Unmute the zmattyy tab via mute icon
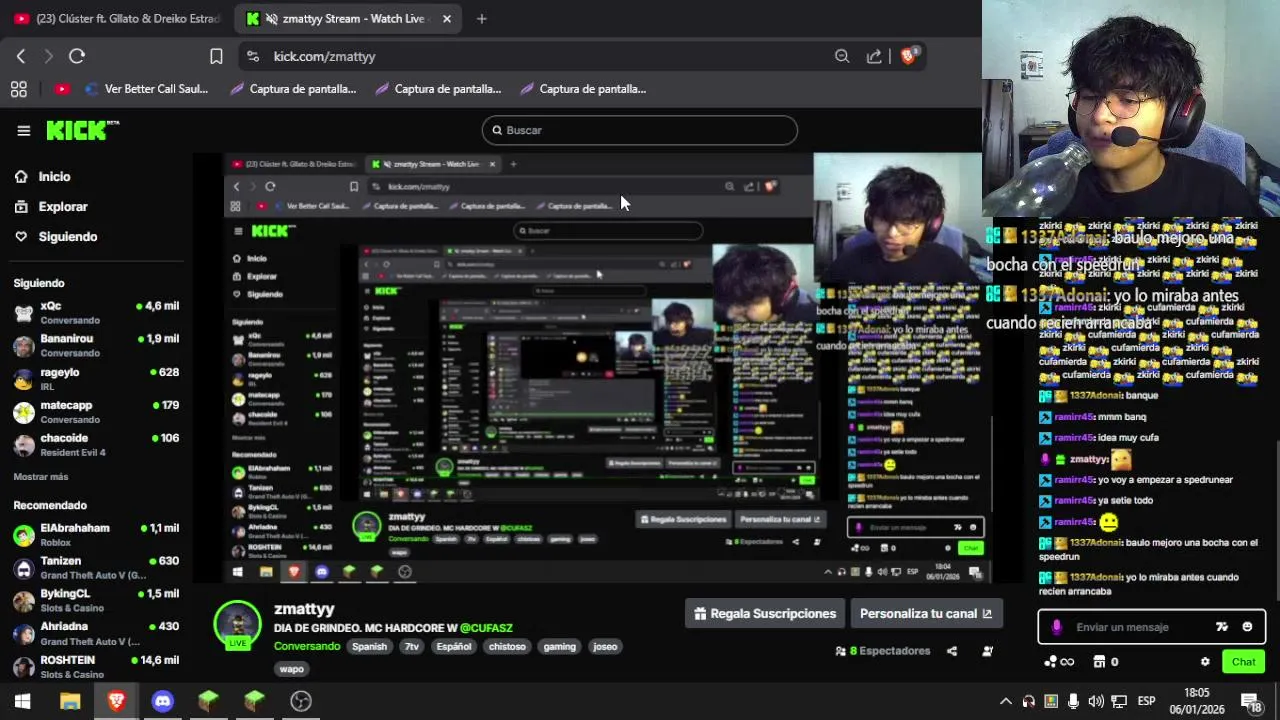The image size is (1280, 720). pos(271,18)
